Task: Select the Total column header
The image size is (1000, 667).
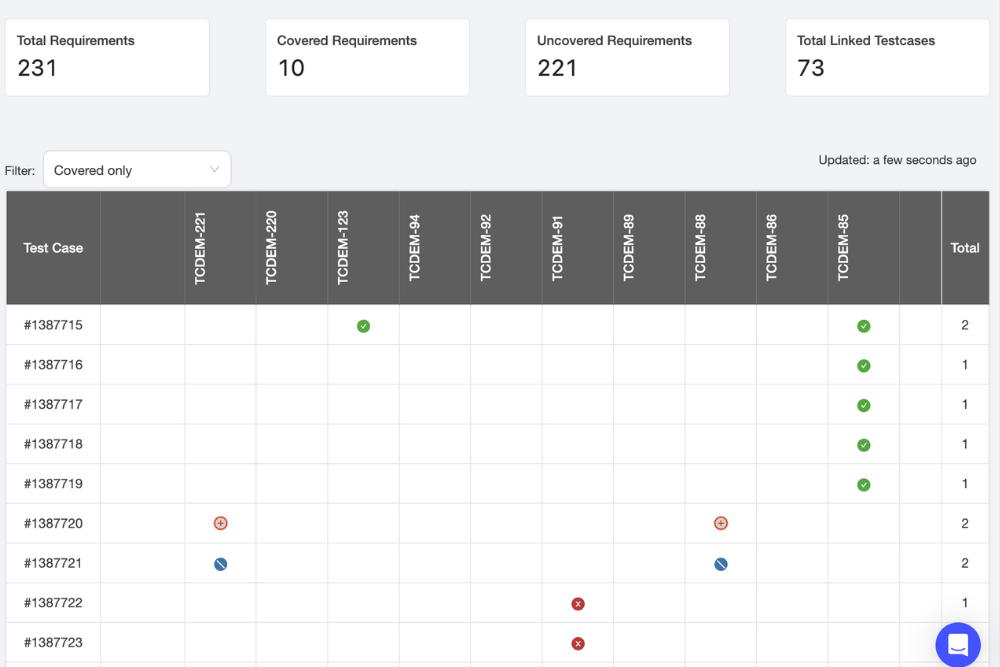Action: 964,247
